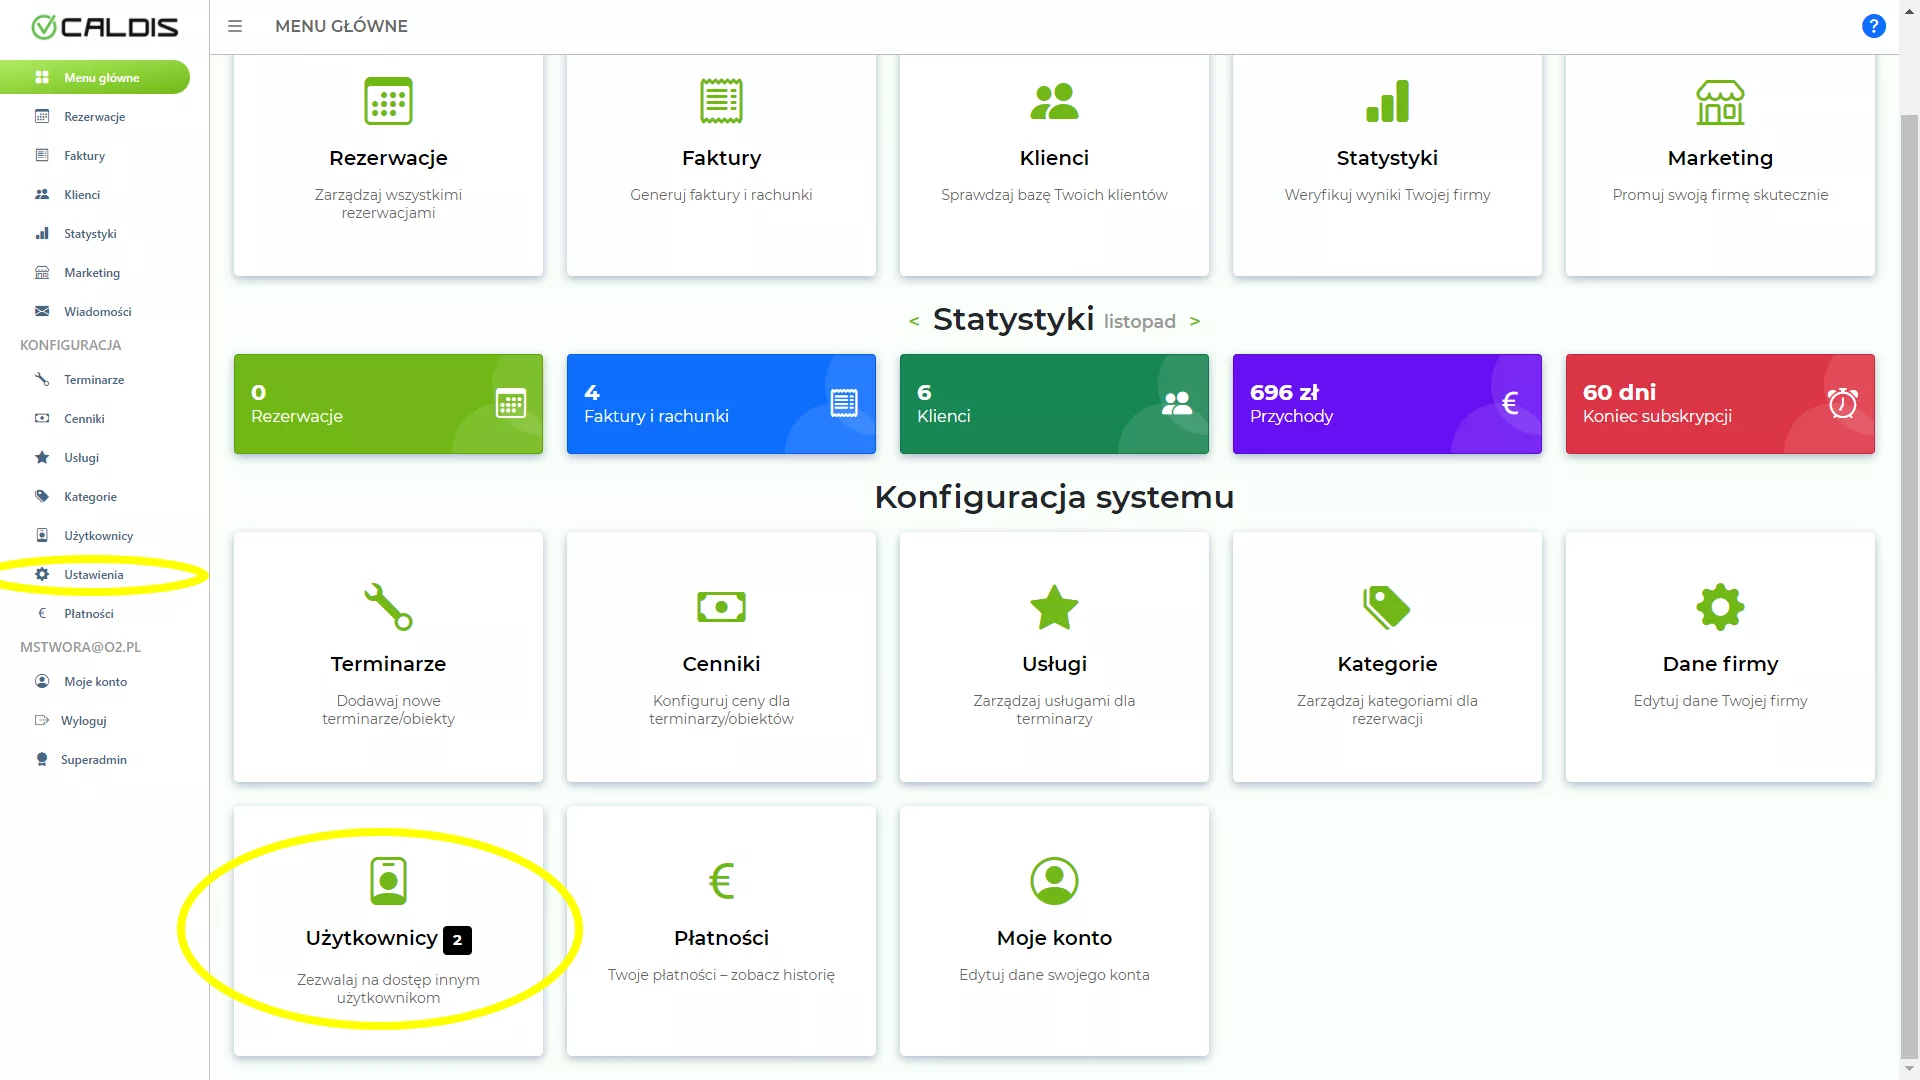Open the Moje konto tile
1920x1080 pixels.
tap(1054, 931)
